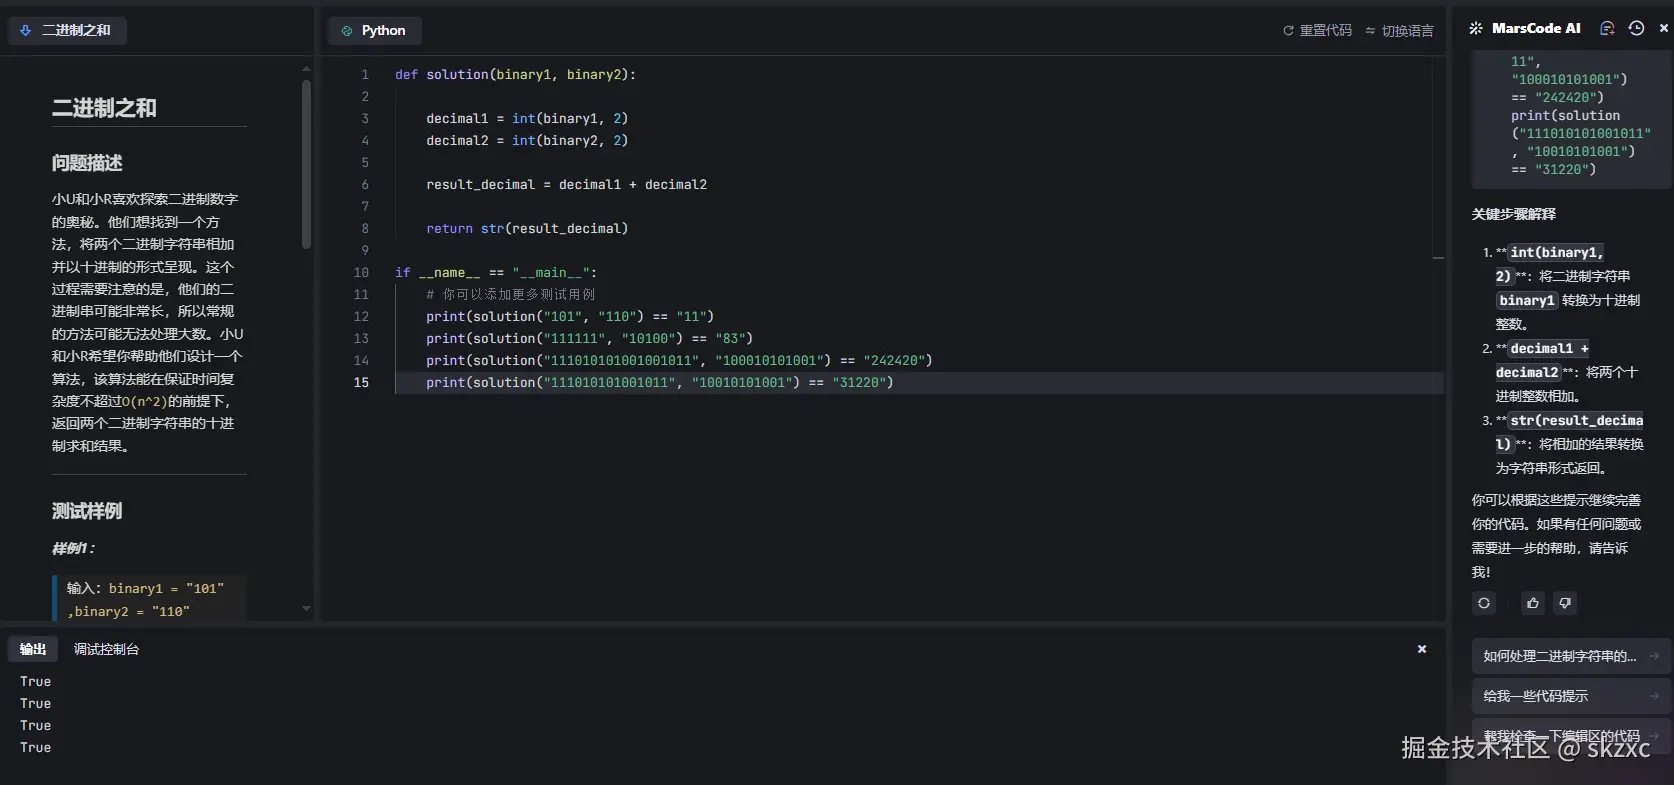
Task: Click the 问题描述 heading
Action: coord(87,163)
